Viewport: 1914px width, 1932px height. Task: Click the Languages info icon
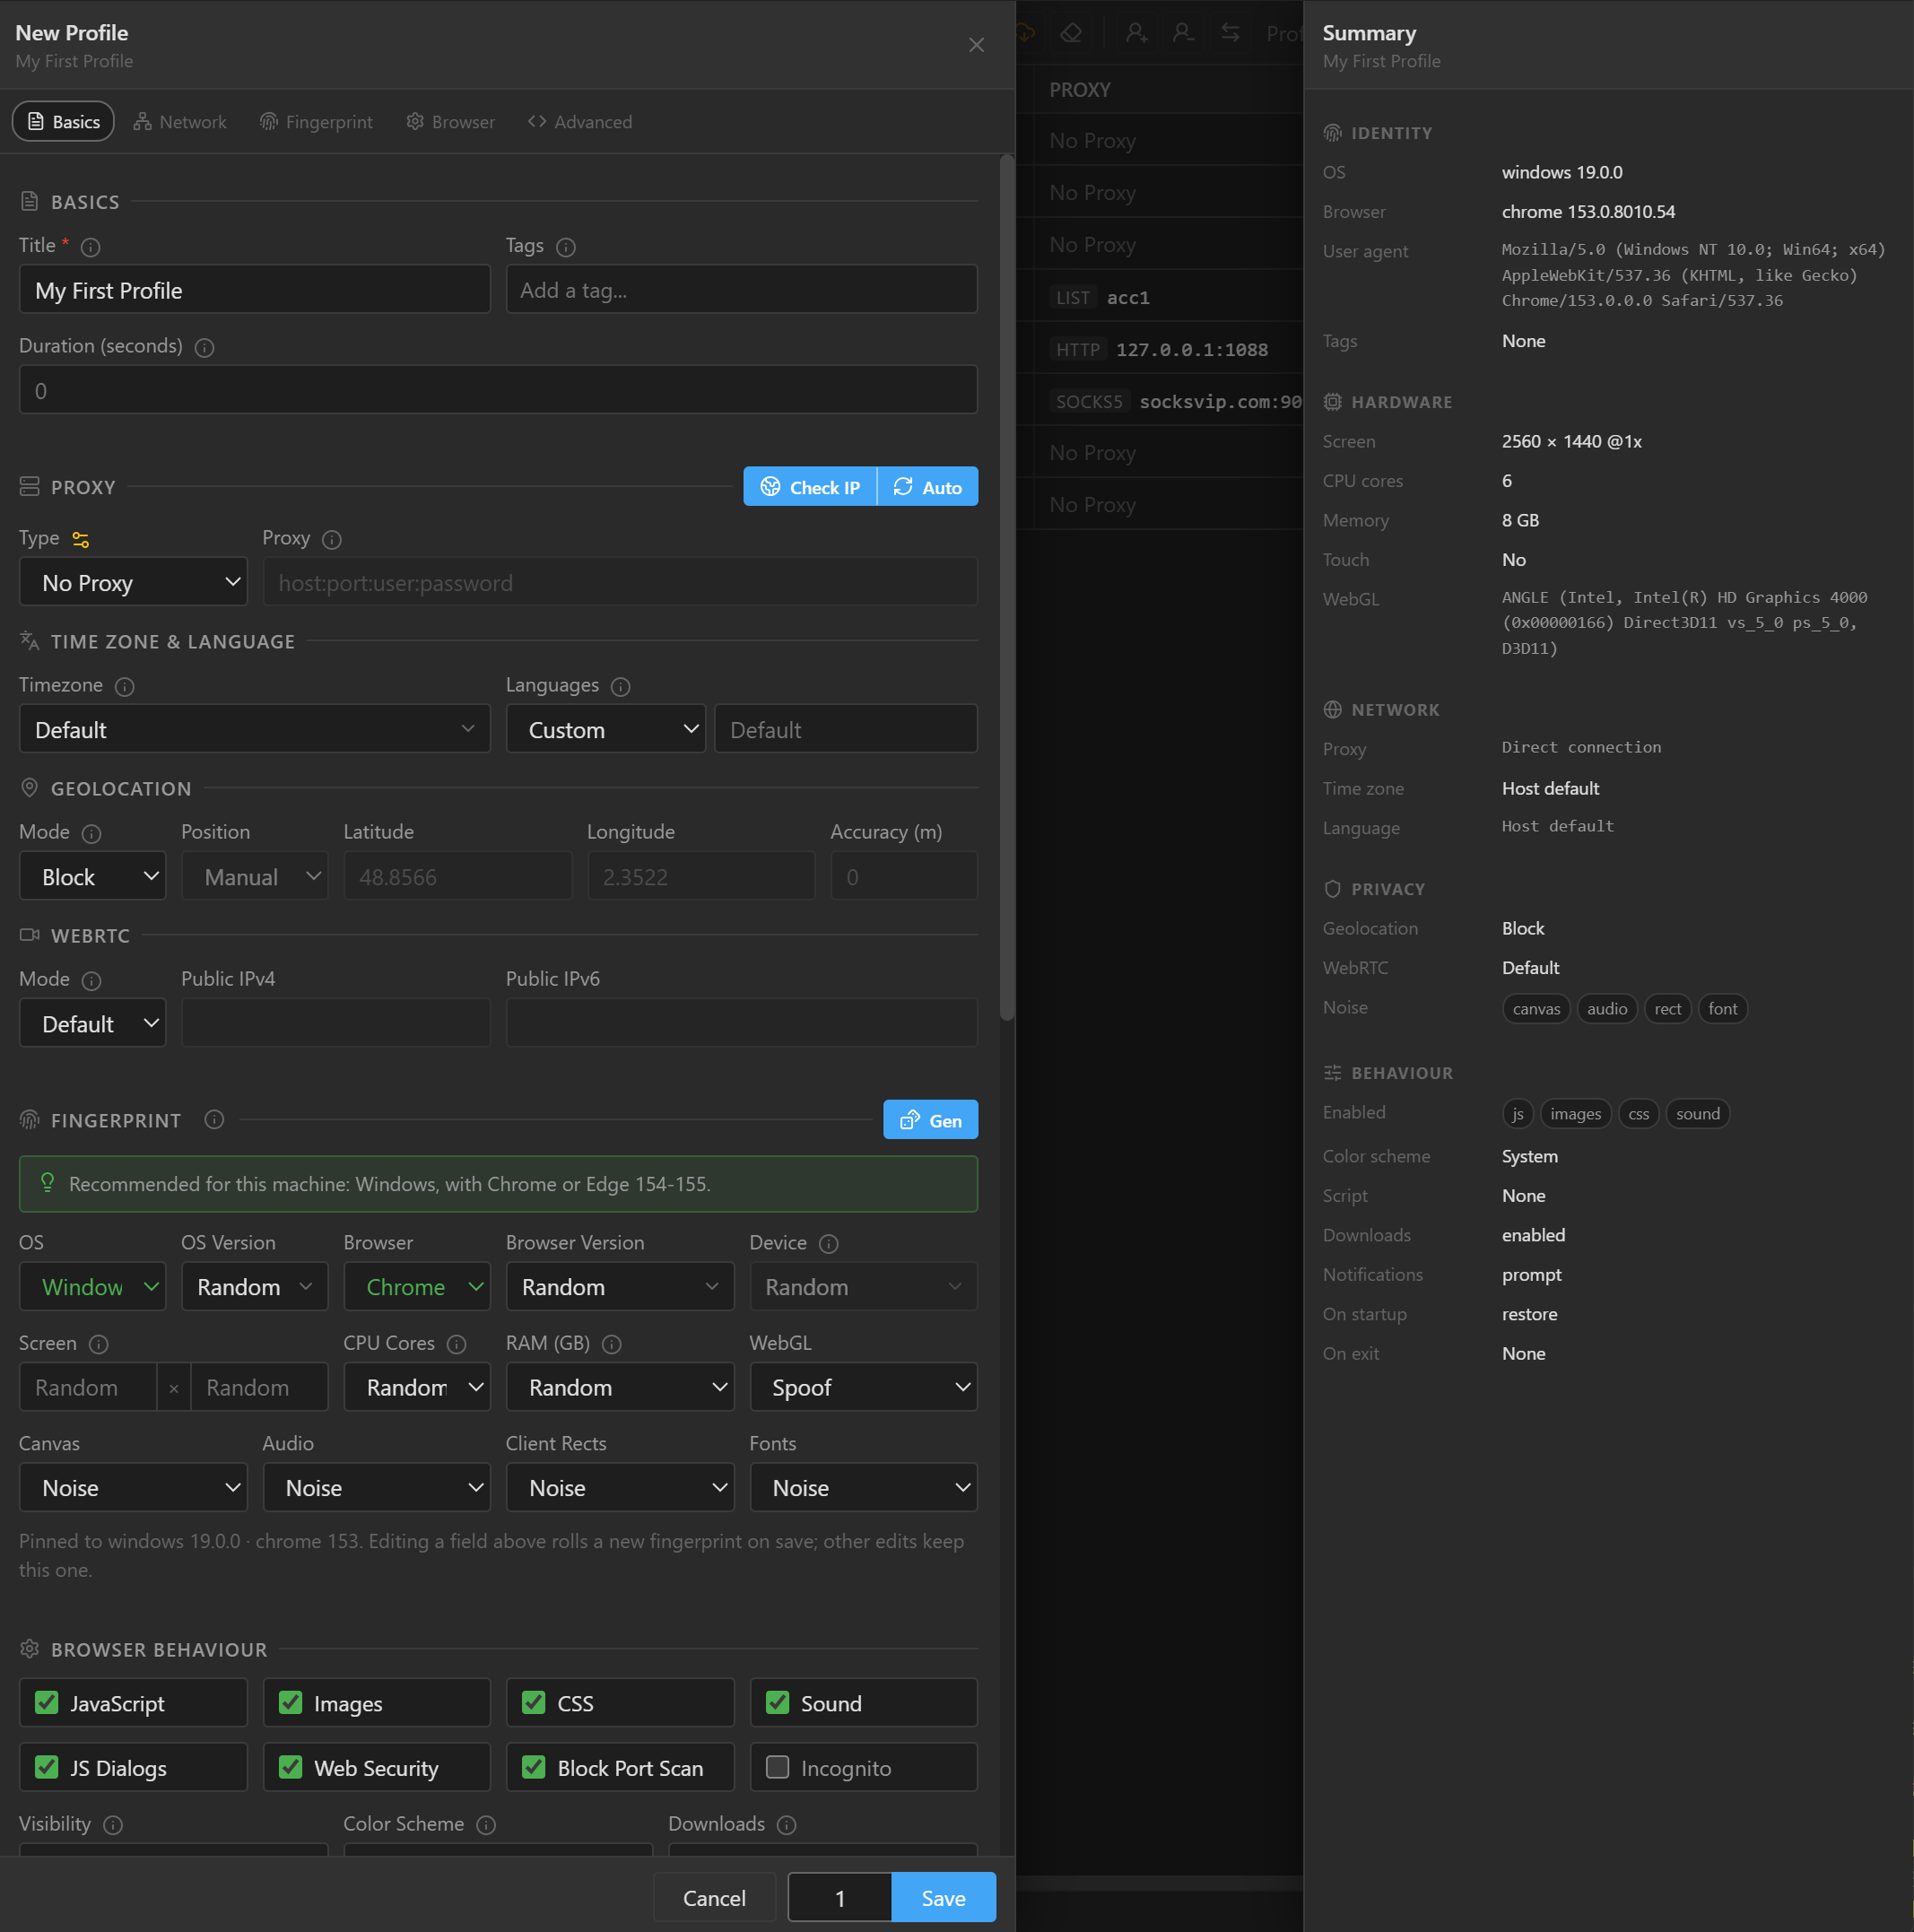click(621, 686)
